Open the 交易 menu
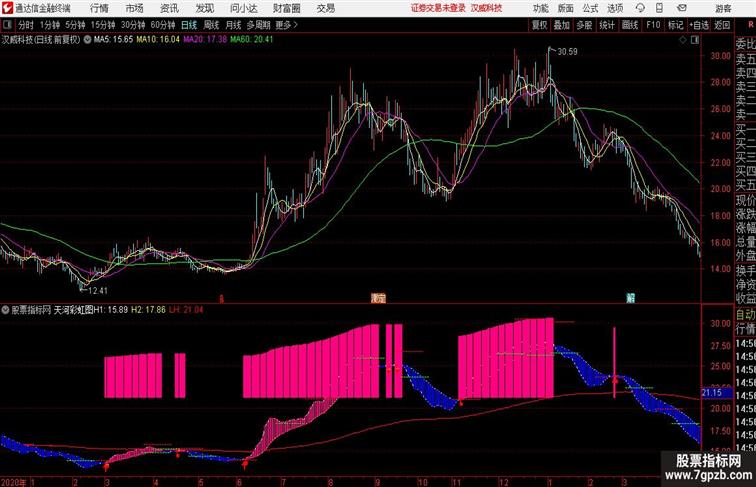Viewport: 756px width, 487px height. (325, 8)
